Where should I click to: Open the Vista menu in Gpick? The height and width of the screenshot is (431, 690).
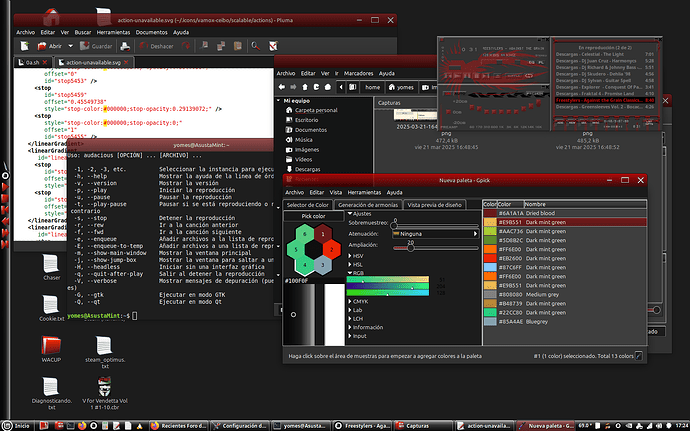pyautogui.click(x=336, y=192)
